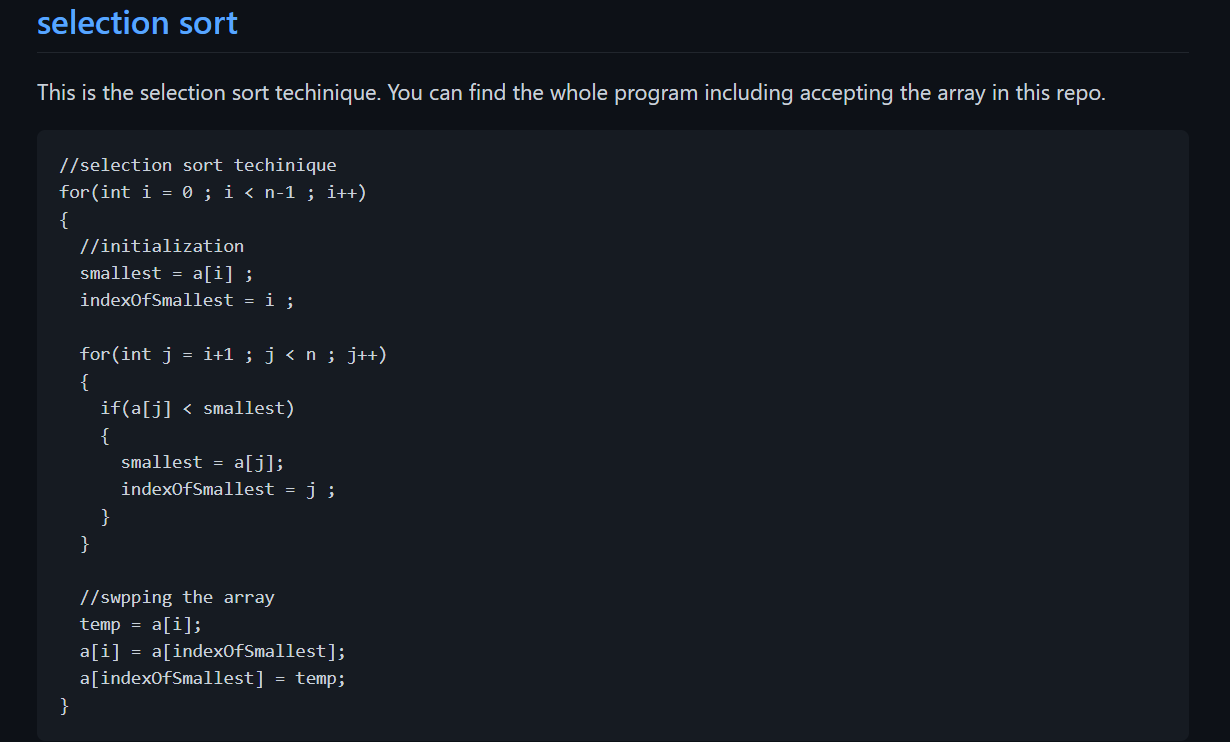The image size is (1230, 742).
Task: Click the "//swpping the array" comment
Action: [x=177, y=597]
